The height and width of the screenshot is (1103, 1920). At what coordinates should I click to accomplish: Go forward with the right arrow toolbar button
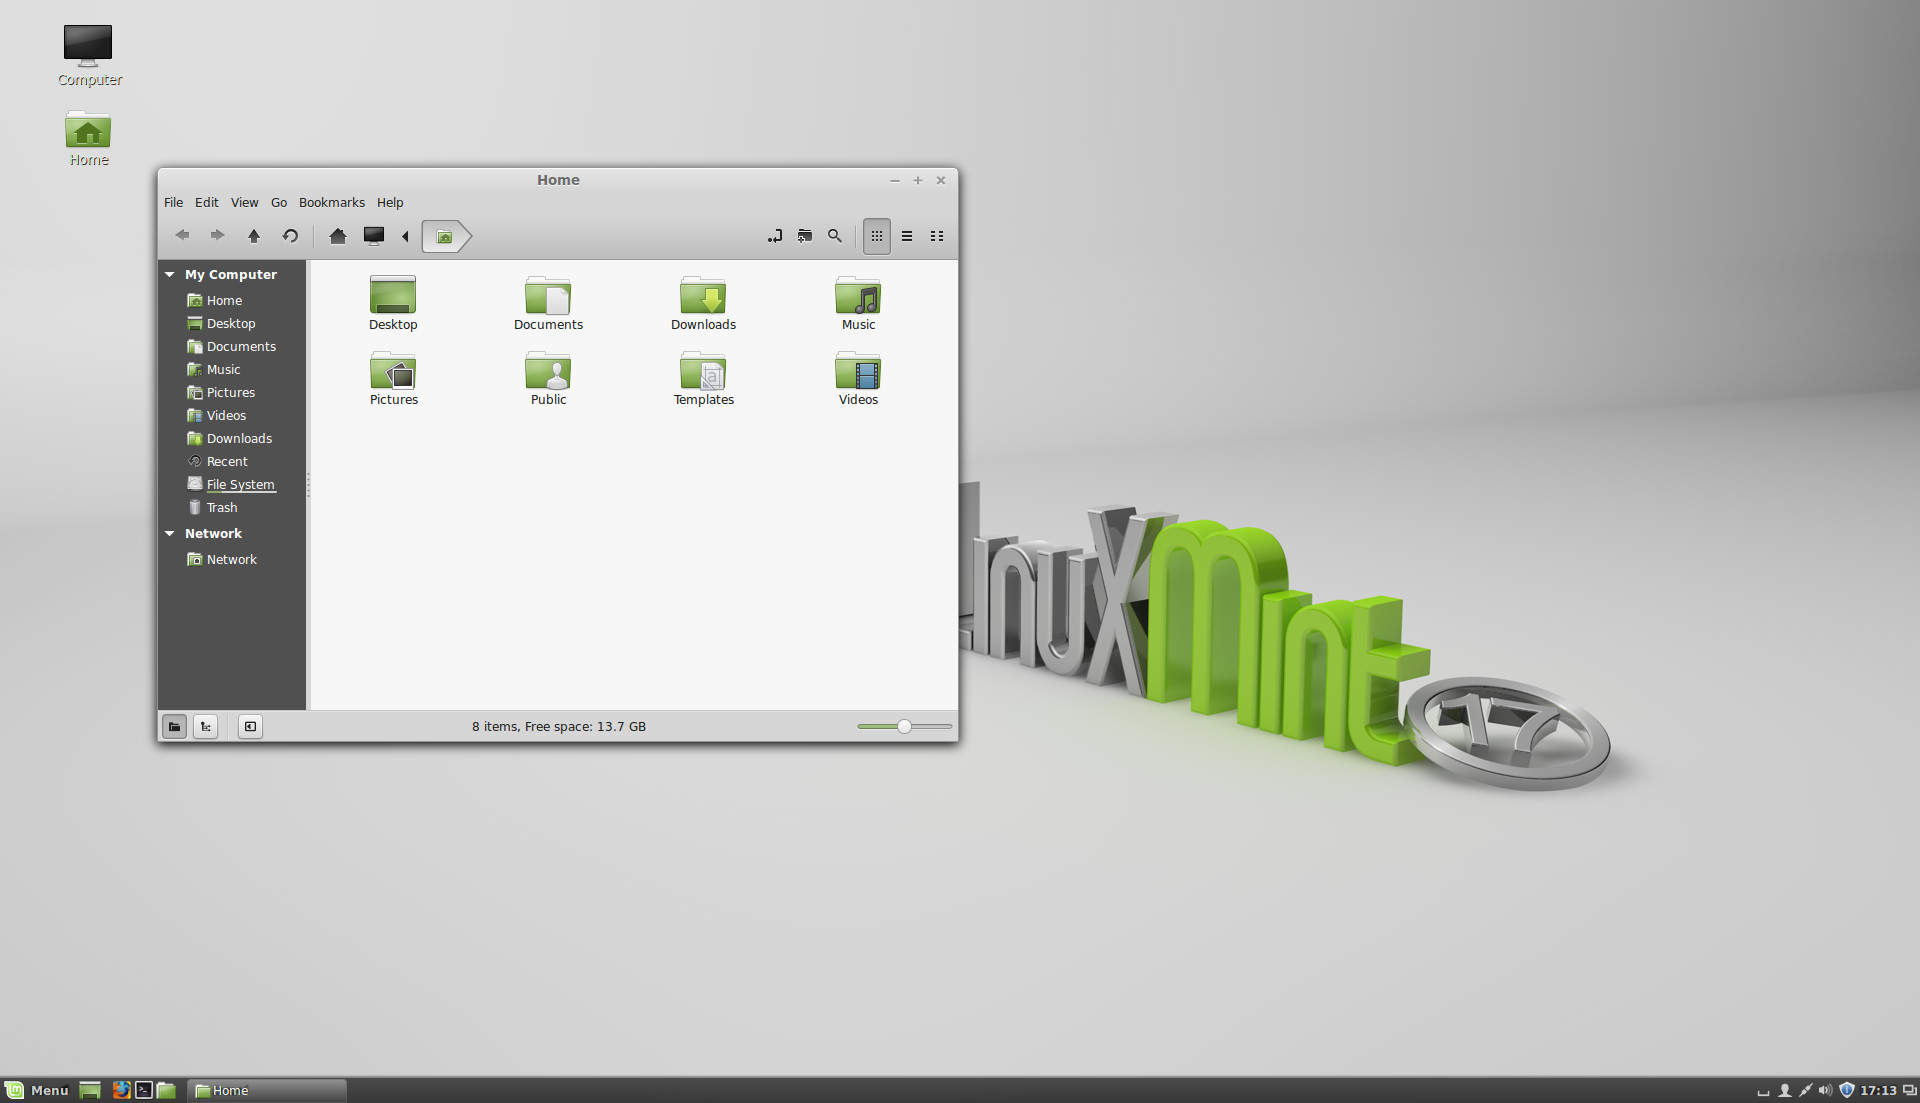point(217,236)
